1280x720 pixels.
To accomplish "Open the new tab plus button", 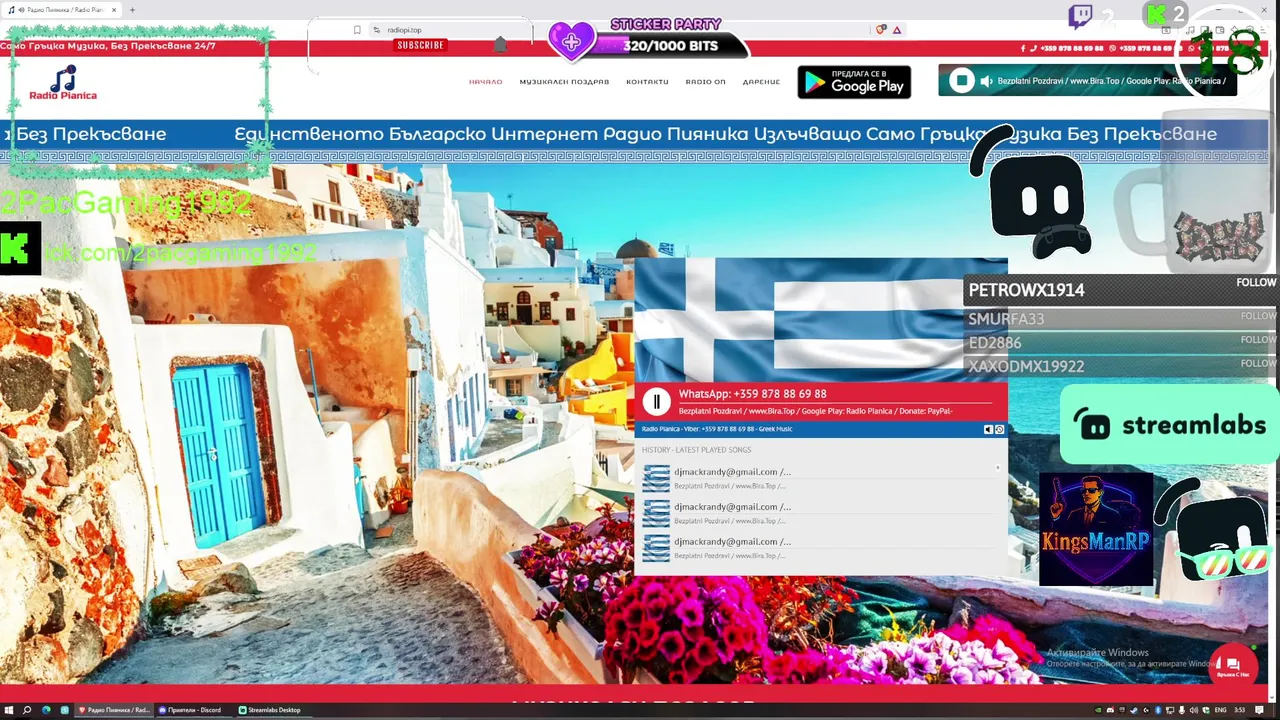I will tap(132, 10).
